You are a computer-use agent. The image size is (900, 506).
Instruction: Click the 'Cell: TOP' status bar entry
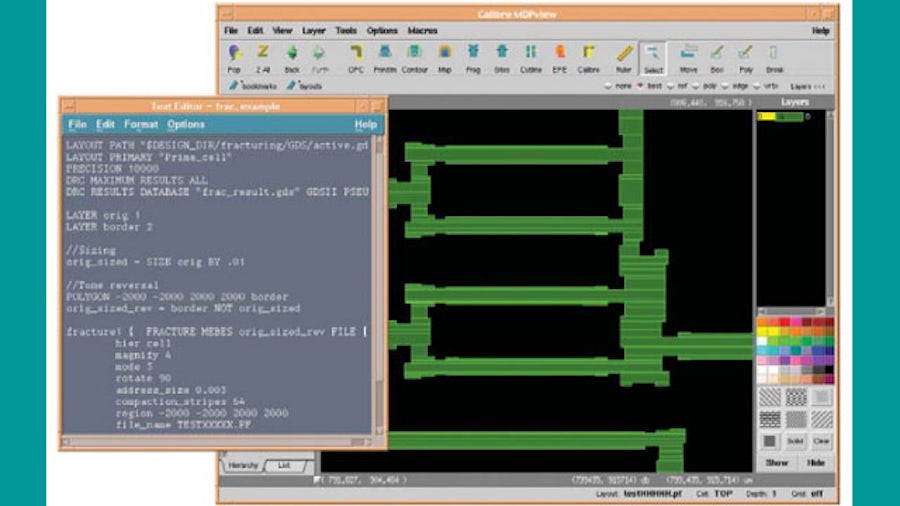click(x=715, y=493)
